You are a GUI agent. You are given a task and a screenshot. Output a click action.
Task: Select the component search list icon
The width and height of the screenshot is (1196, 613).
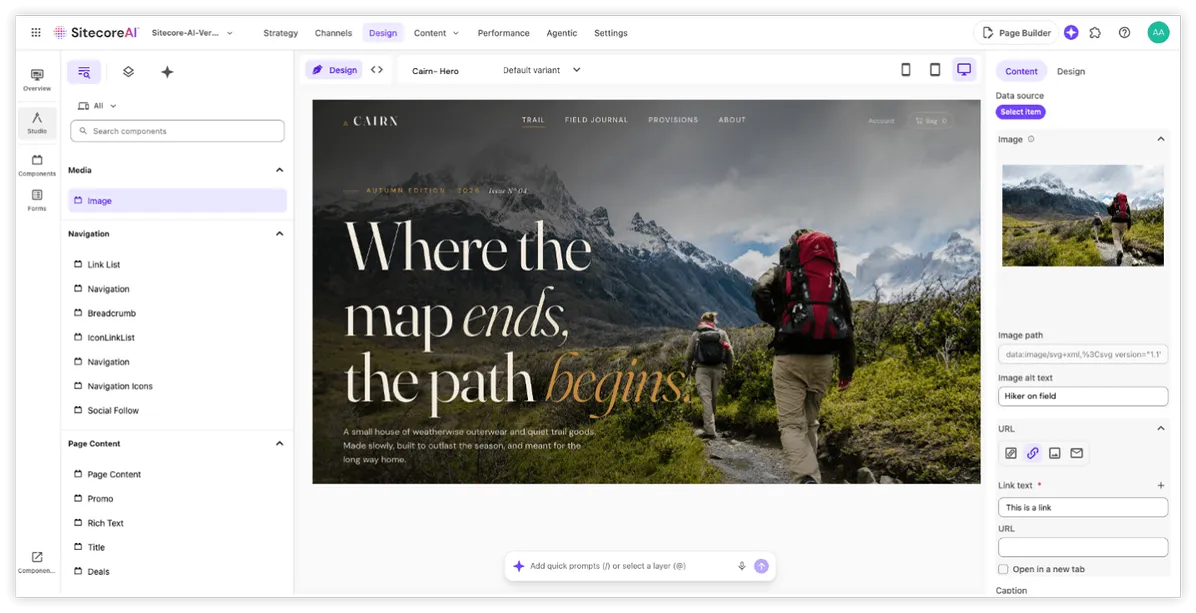84,72
